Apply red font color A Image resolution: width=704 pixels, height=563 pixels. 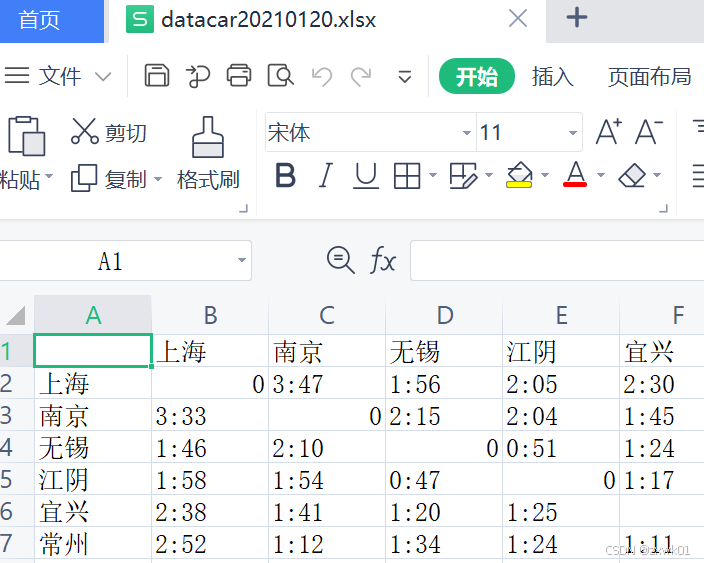[575, 174]
